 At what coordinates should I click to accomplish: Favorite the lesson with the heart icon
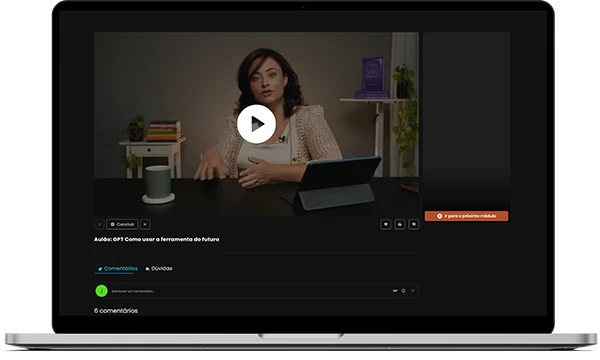click(x=386, y=225)
